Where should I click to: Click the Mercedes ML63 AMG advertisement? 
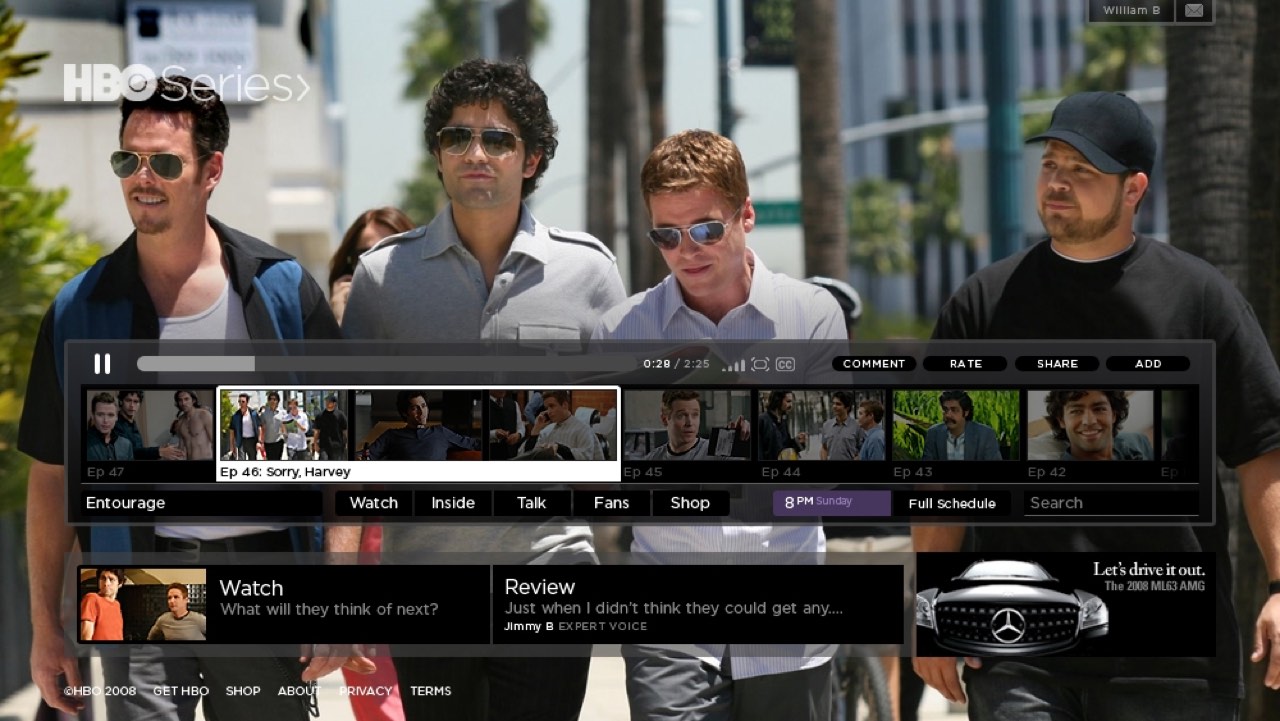pos(1066,604)
